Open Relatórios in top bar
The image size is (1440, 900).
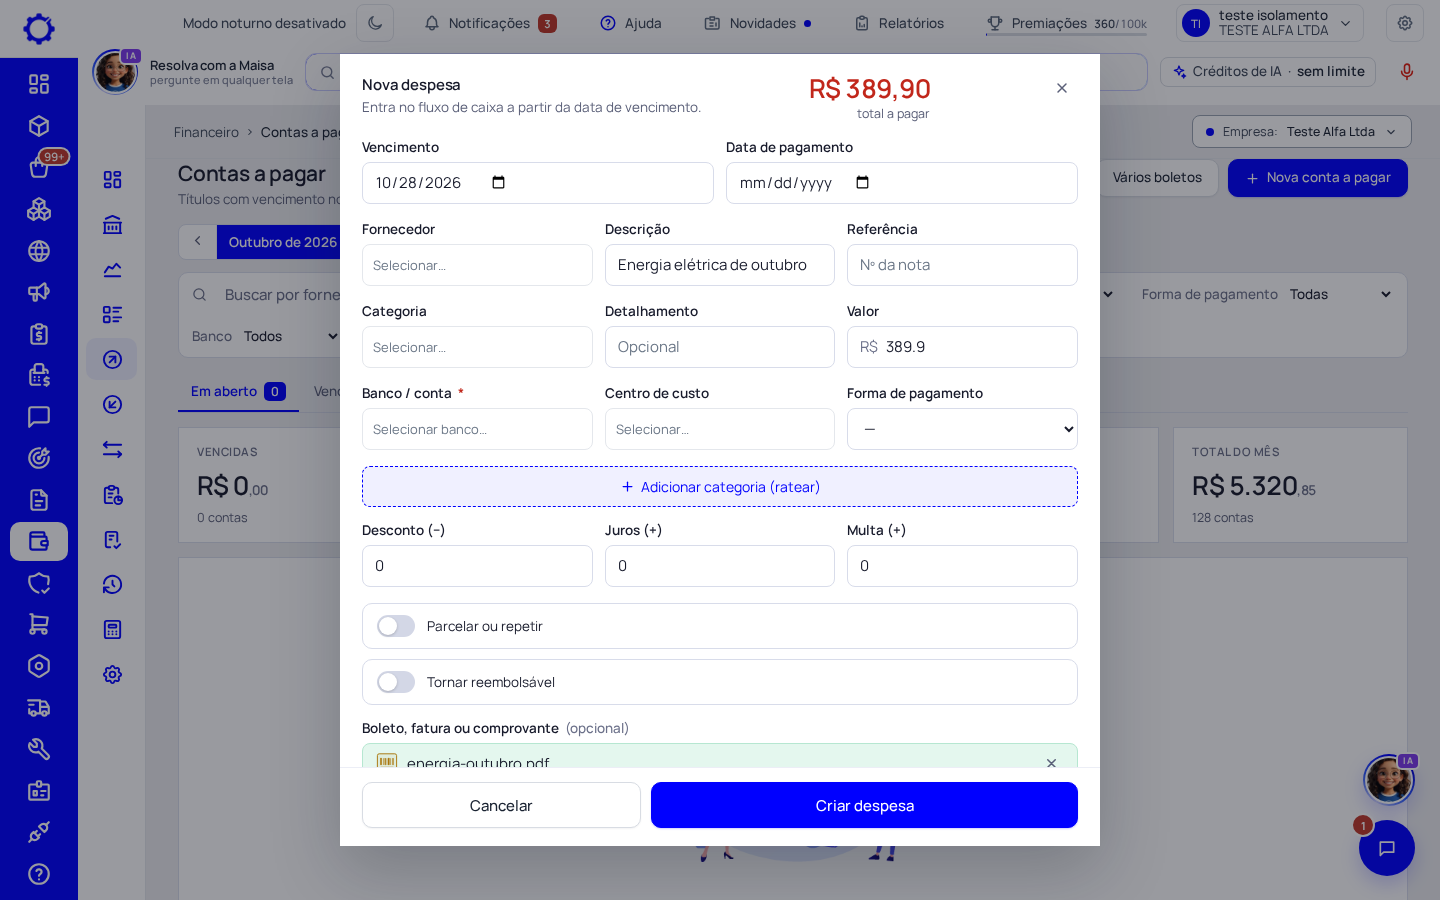(x=899, y=23)
